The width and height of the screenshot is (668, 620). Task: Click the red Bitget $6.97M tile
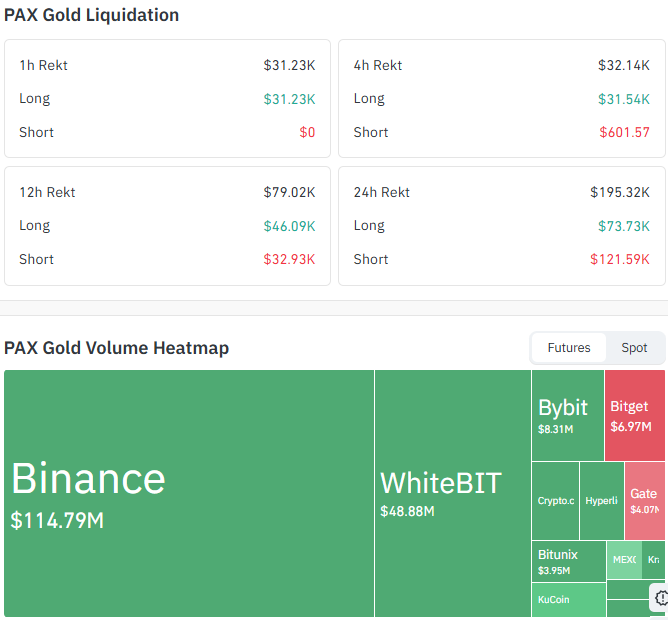coord(635,415)
